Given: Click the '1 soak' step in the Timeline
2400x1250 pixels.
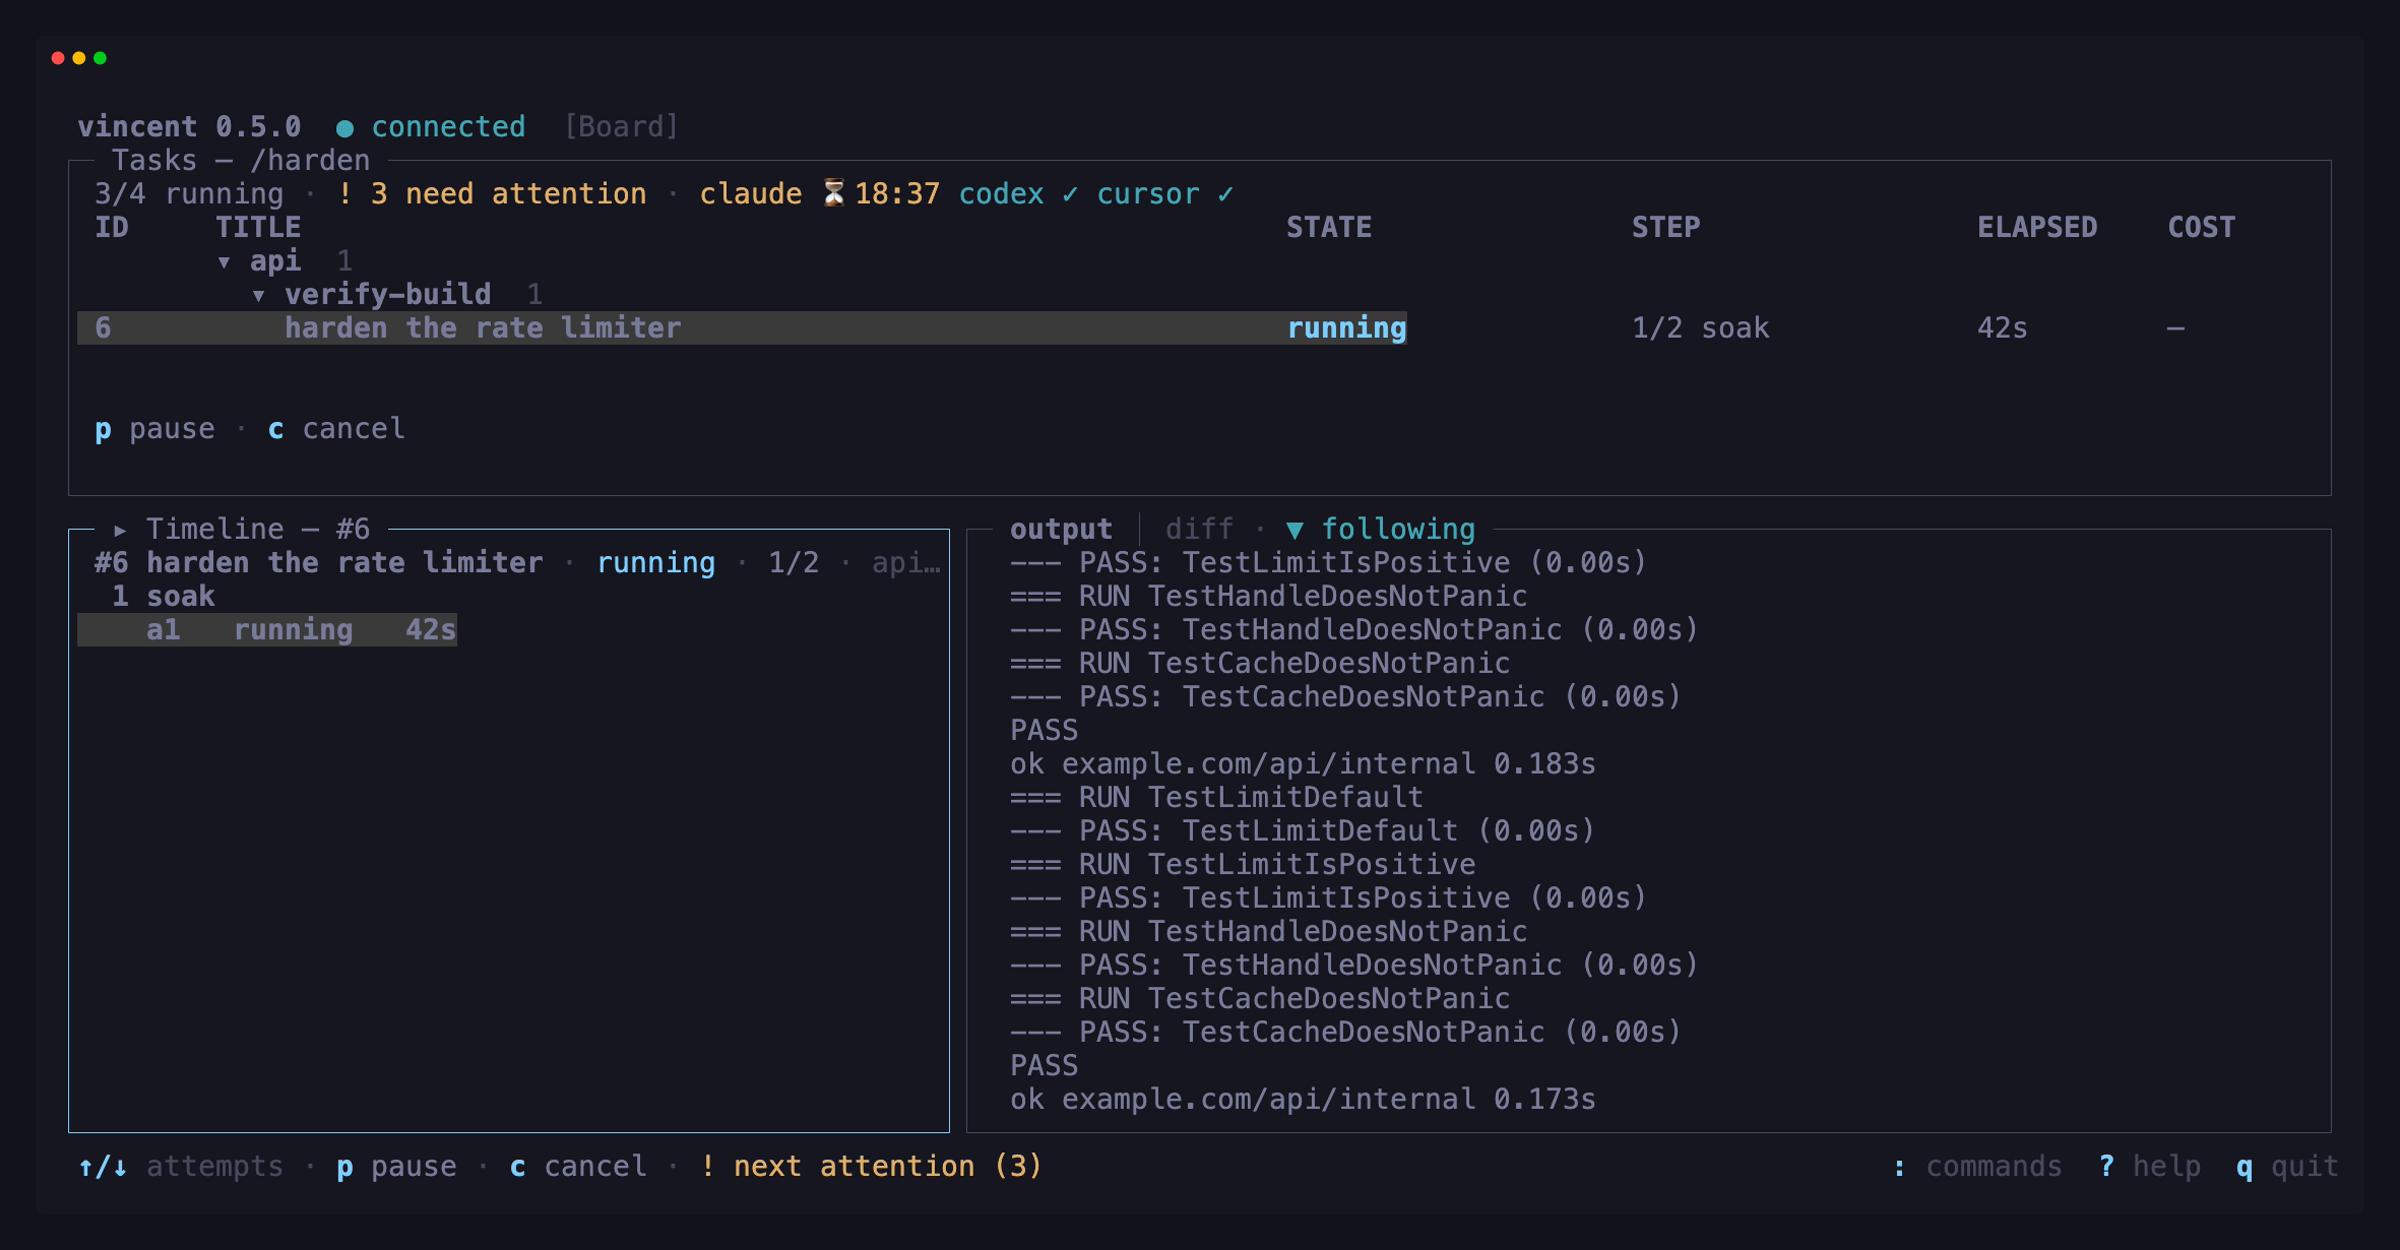Looking at the screenshot, I should (x=163, y=596).
